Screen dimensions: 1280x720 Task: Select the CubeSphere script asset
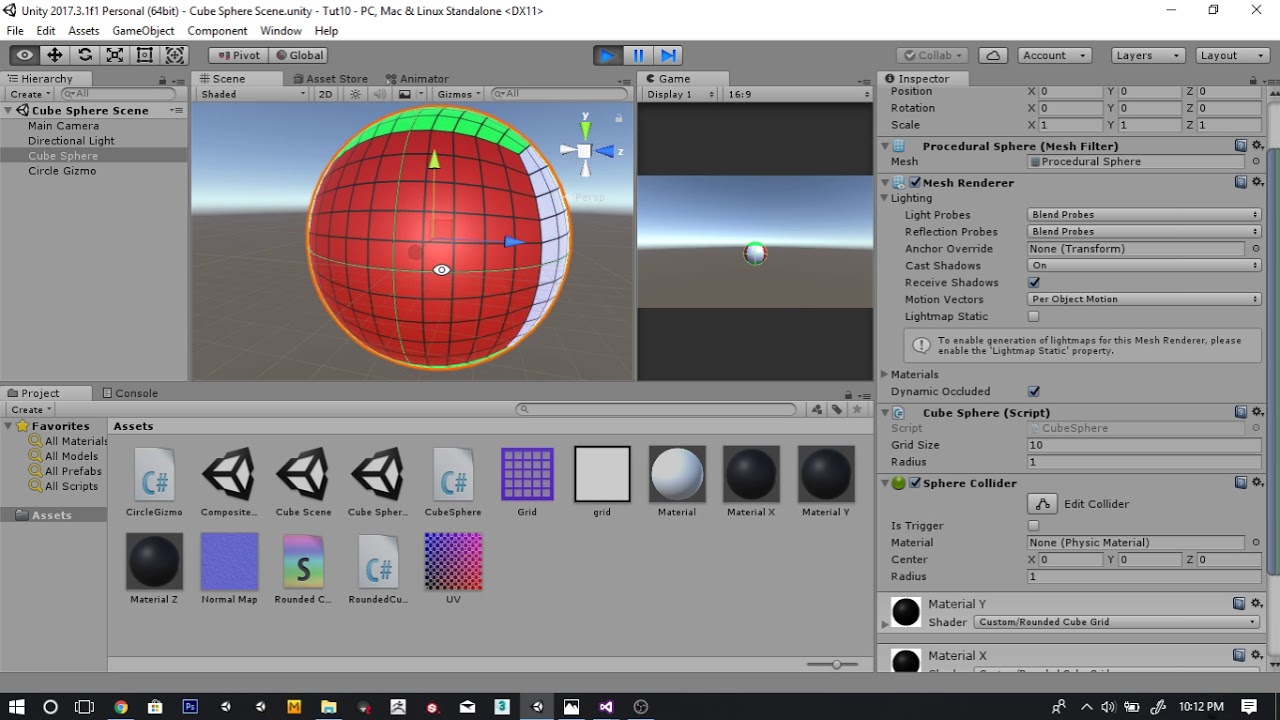click(453, 482)
